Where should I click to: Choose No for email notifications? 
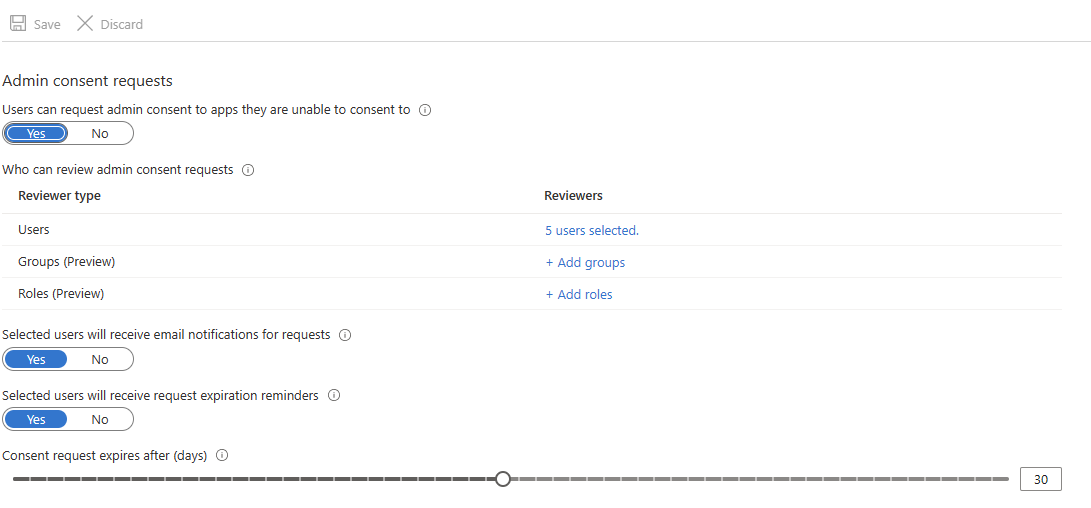coord(100,359)
